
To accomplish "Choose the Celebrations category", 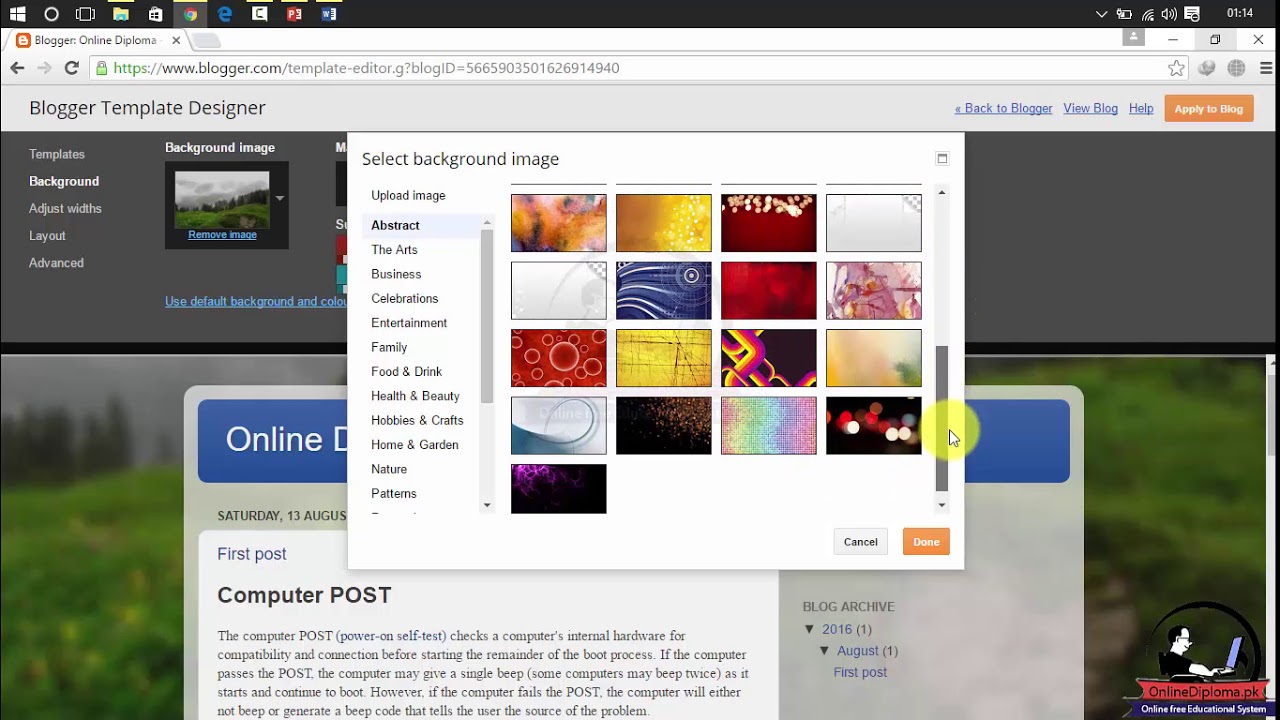I will click(x=404, y=298).
